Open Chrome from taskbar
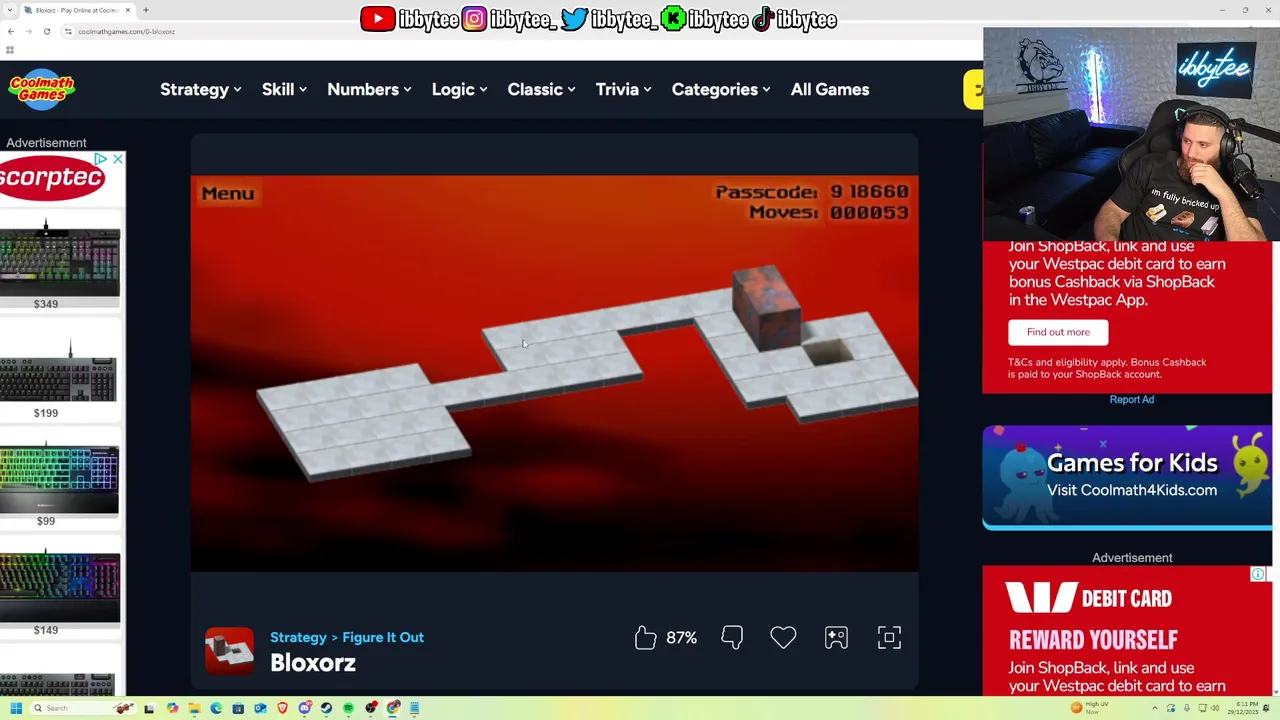The height and width of the screenshot is (720, 1280). [393, 708]
